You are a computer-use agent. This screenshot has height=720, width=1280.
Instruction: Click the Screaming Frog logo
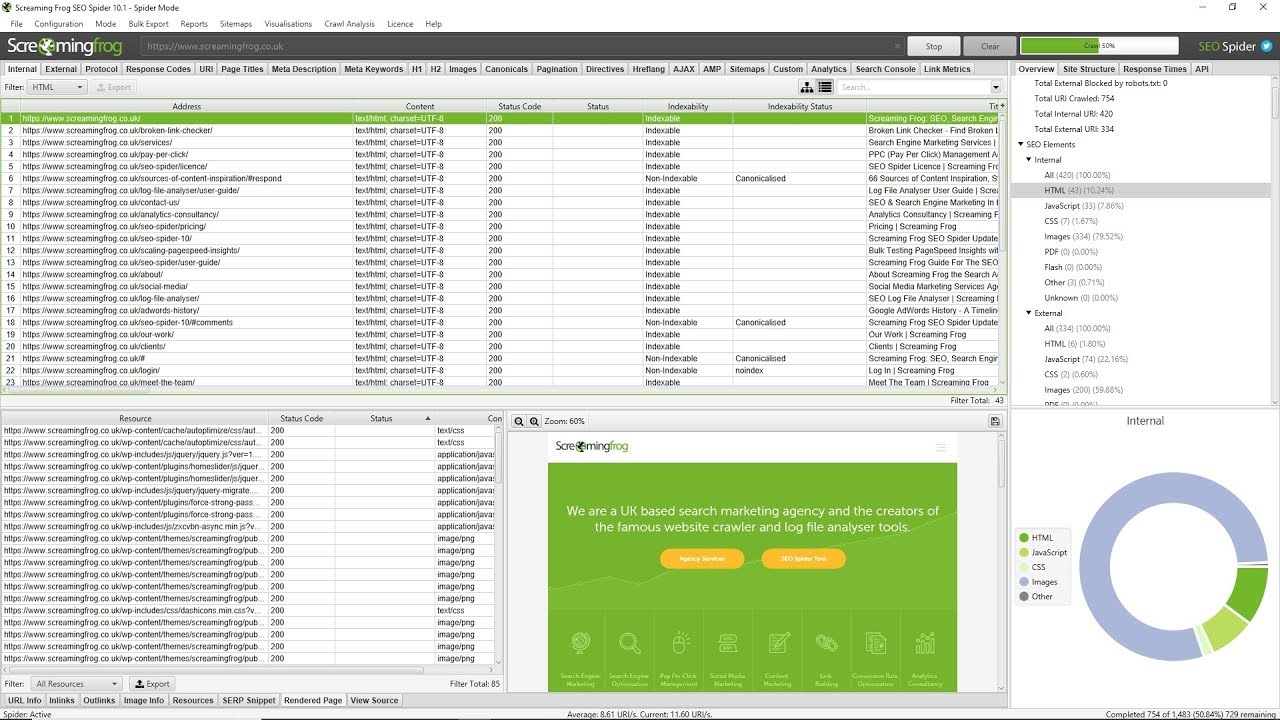65,45
